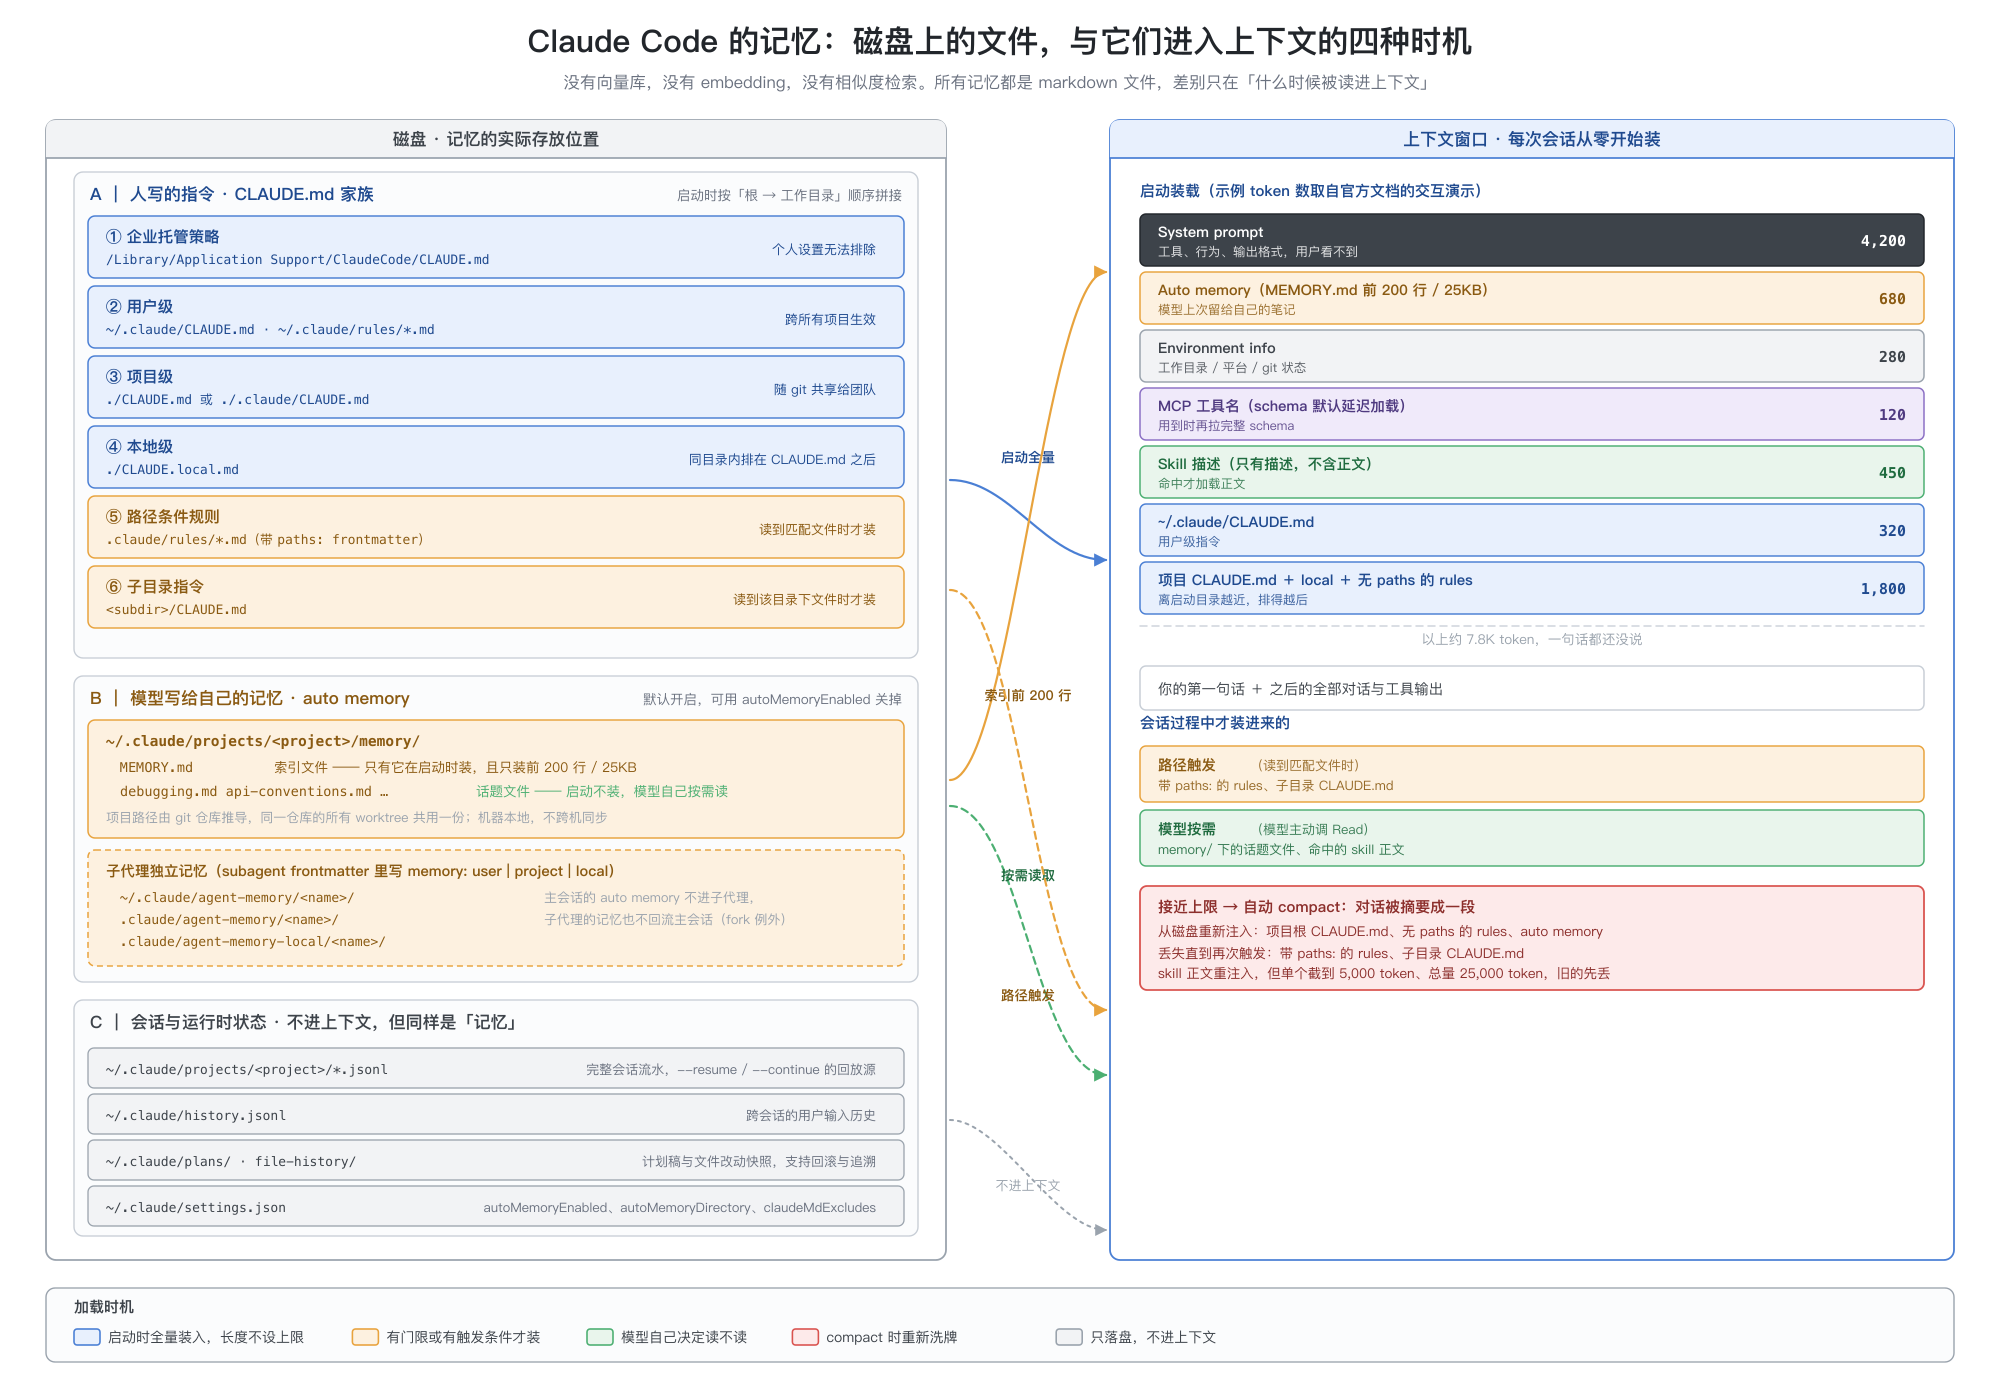
Task: Click the note 个人设置无法排除
Action: click(x=824, y=249)
